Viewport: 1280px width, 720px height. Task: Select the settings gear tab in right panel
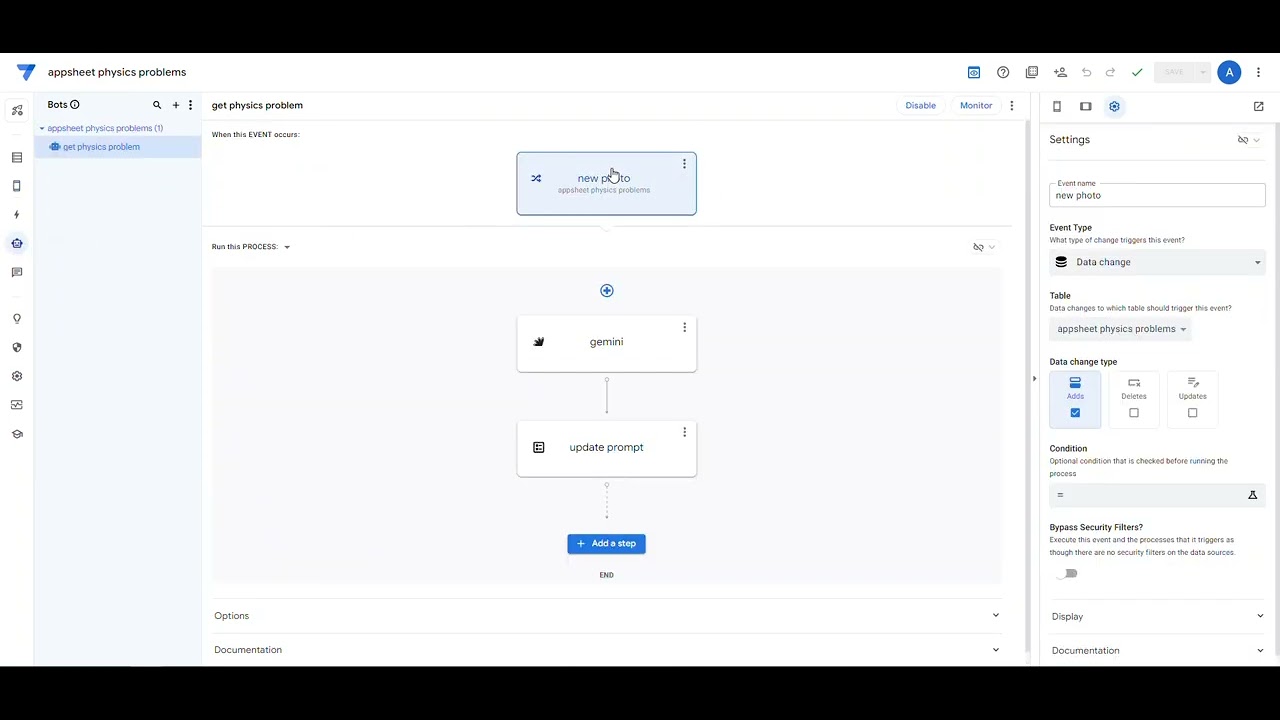click(1114, 106)
